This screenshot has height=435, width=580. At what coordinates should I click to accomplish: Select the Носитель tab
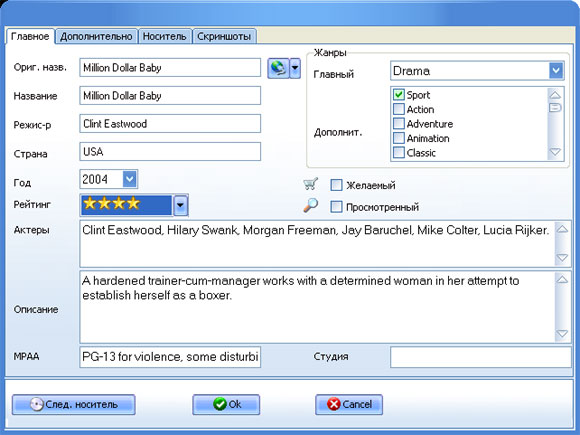coord(165,36)
